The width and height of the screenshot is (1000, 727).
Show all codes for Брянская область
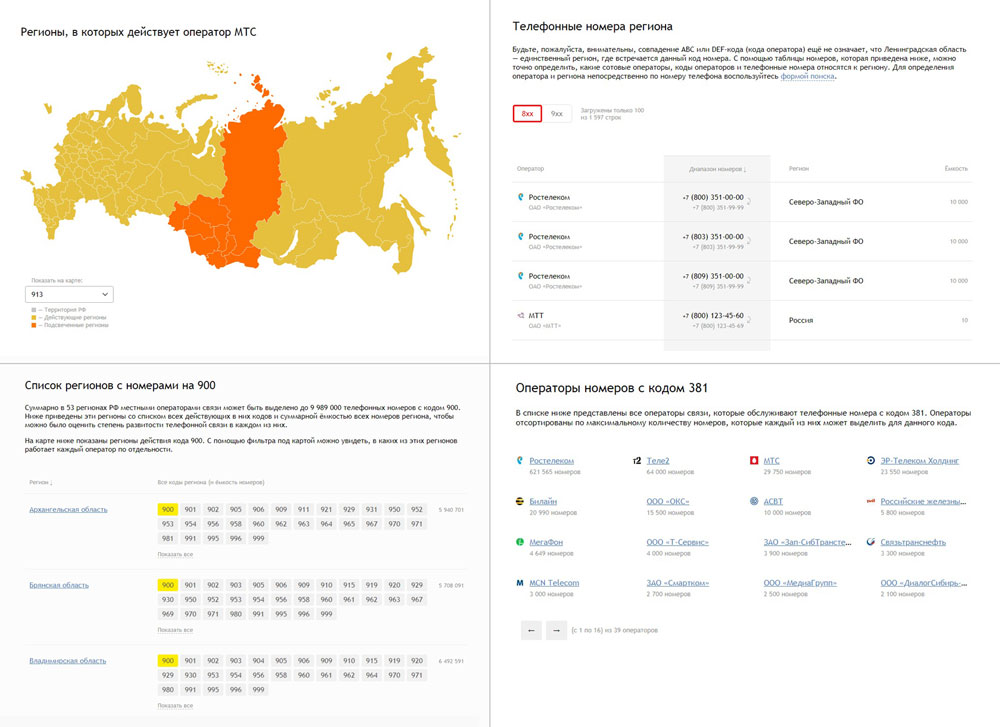(175, 630)
